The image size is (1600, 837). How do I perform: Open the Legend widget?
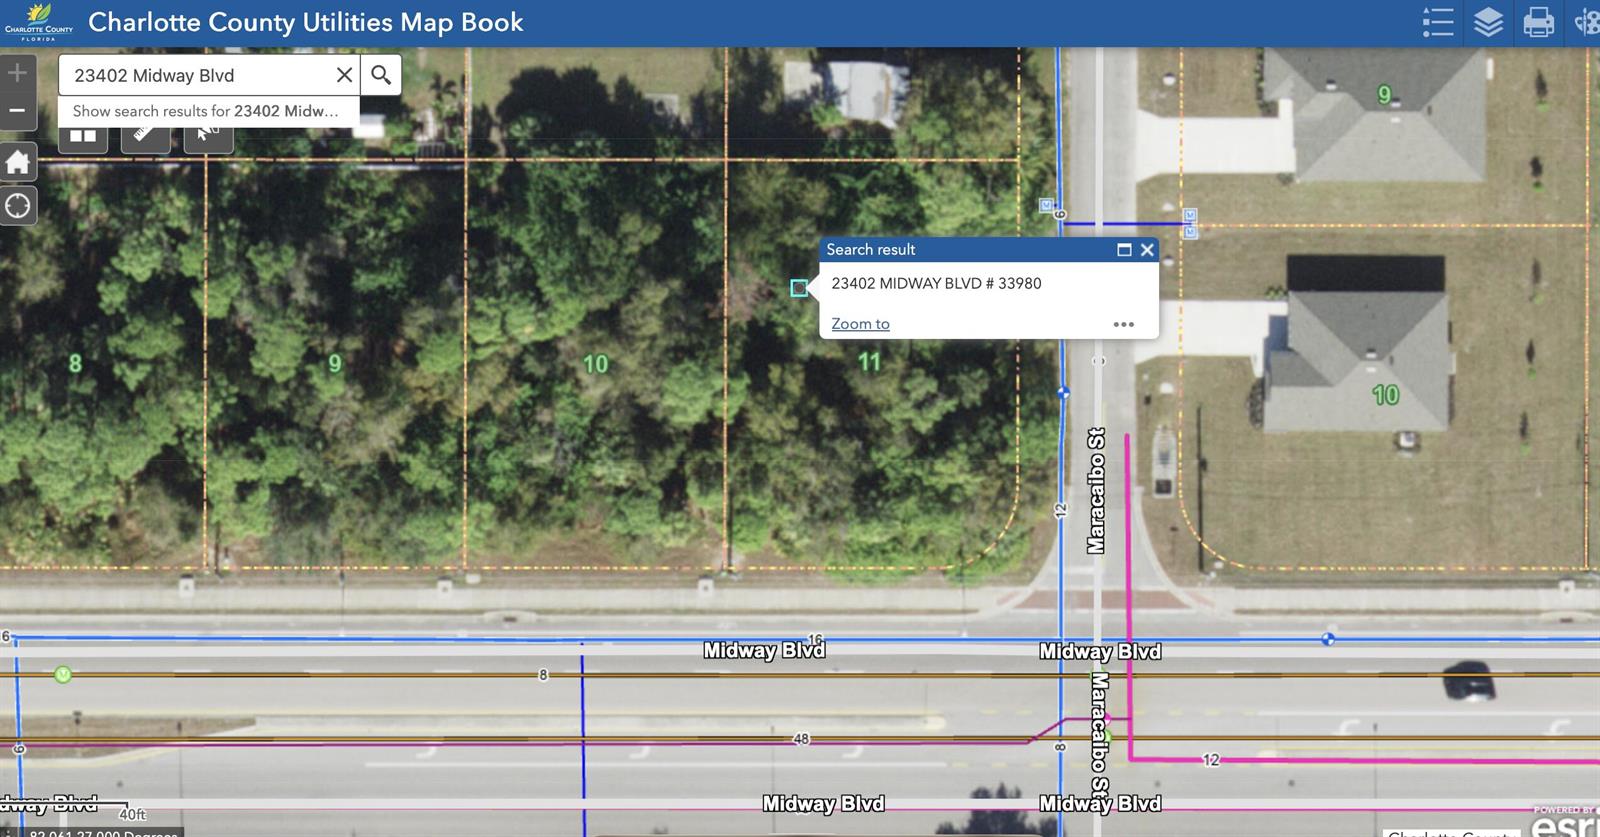tap(1438, 22)
